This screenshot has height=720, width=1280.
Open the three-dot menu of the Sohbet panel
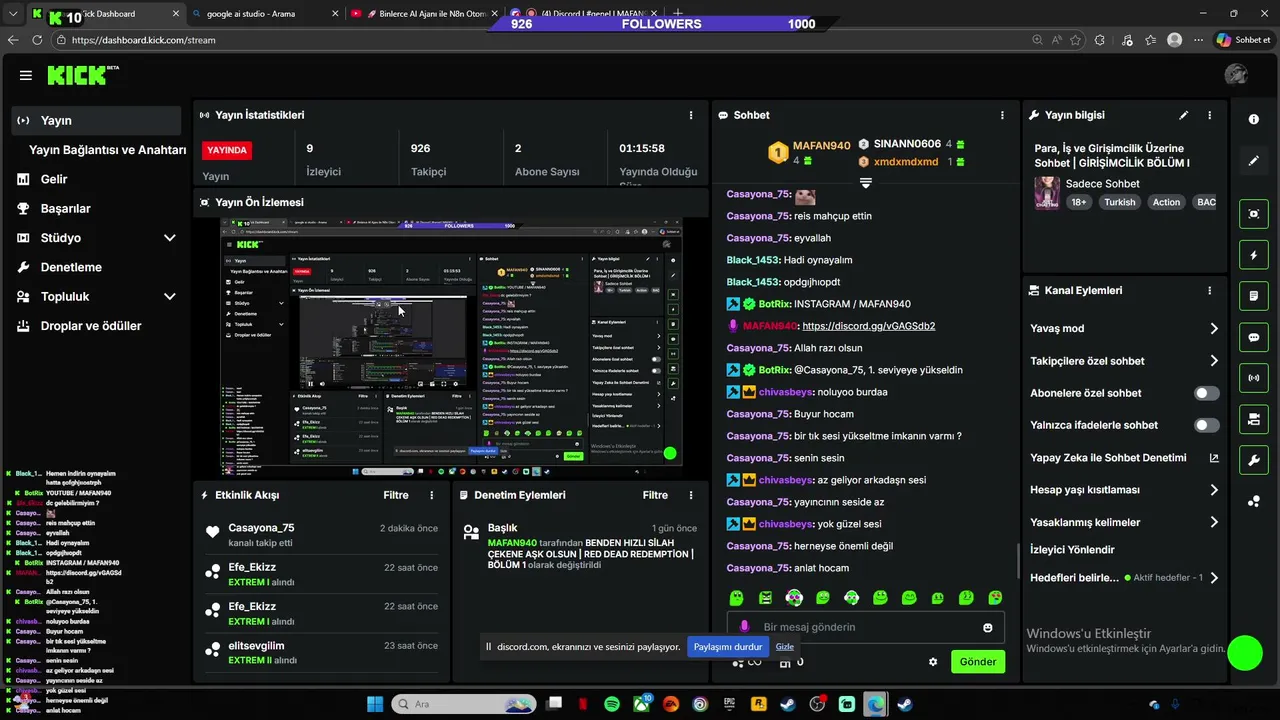(x=1002, y=115)
